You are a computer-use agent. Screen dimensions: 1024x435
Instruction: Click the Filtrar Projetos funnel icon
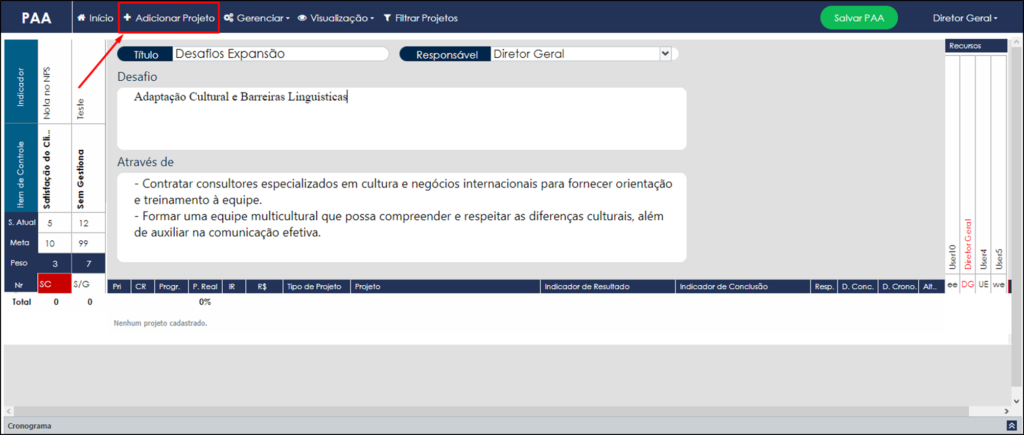387,18
